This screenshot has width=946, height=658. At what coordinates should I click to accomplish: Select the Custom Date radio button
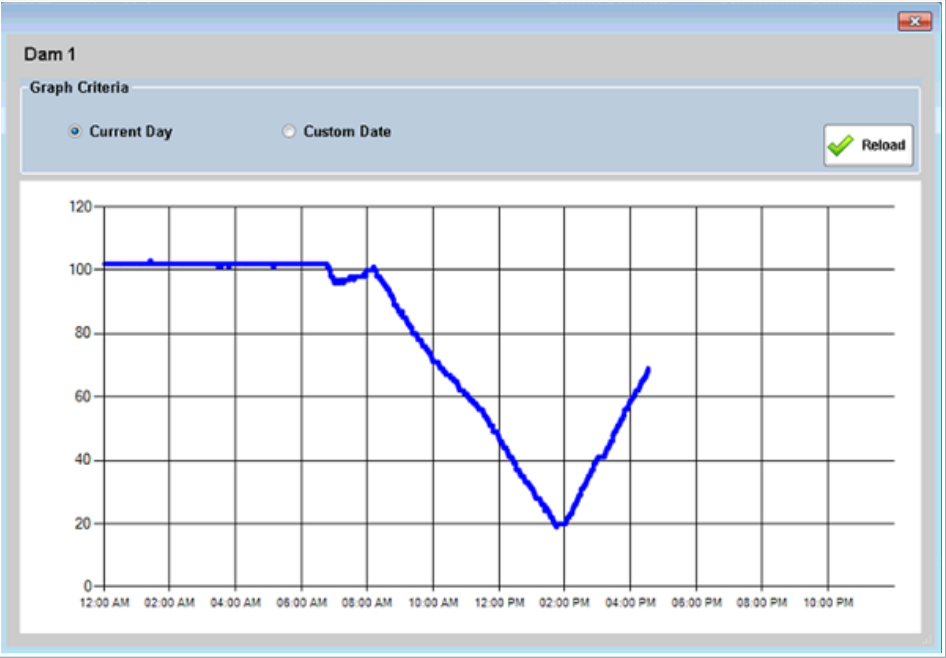(289, 131)
